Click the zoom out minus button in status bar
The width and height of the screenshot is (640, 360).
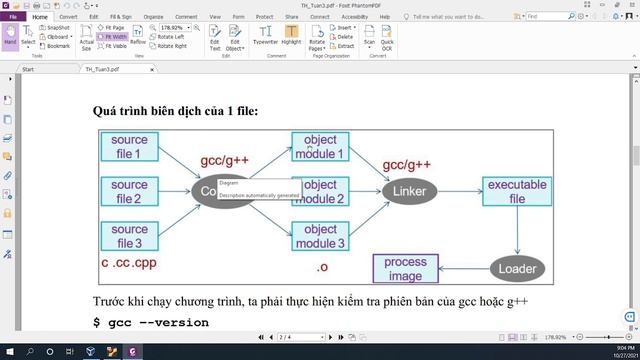pyautogui.click(x=580, y=337)
